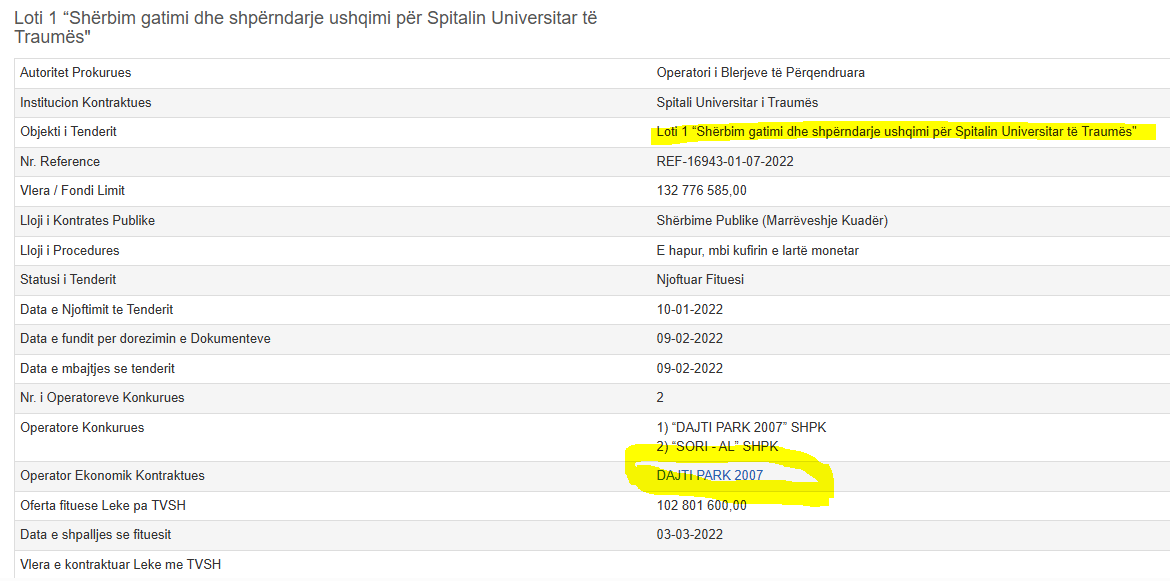Open the DAJTI PARK 2007 operator link
The width and height of the screenshot is (1170, 581).
click(710, 476)
